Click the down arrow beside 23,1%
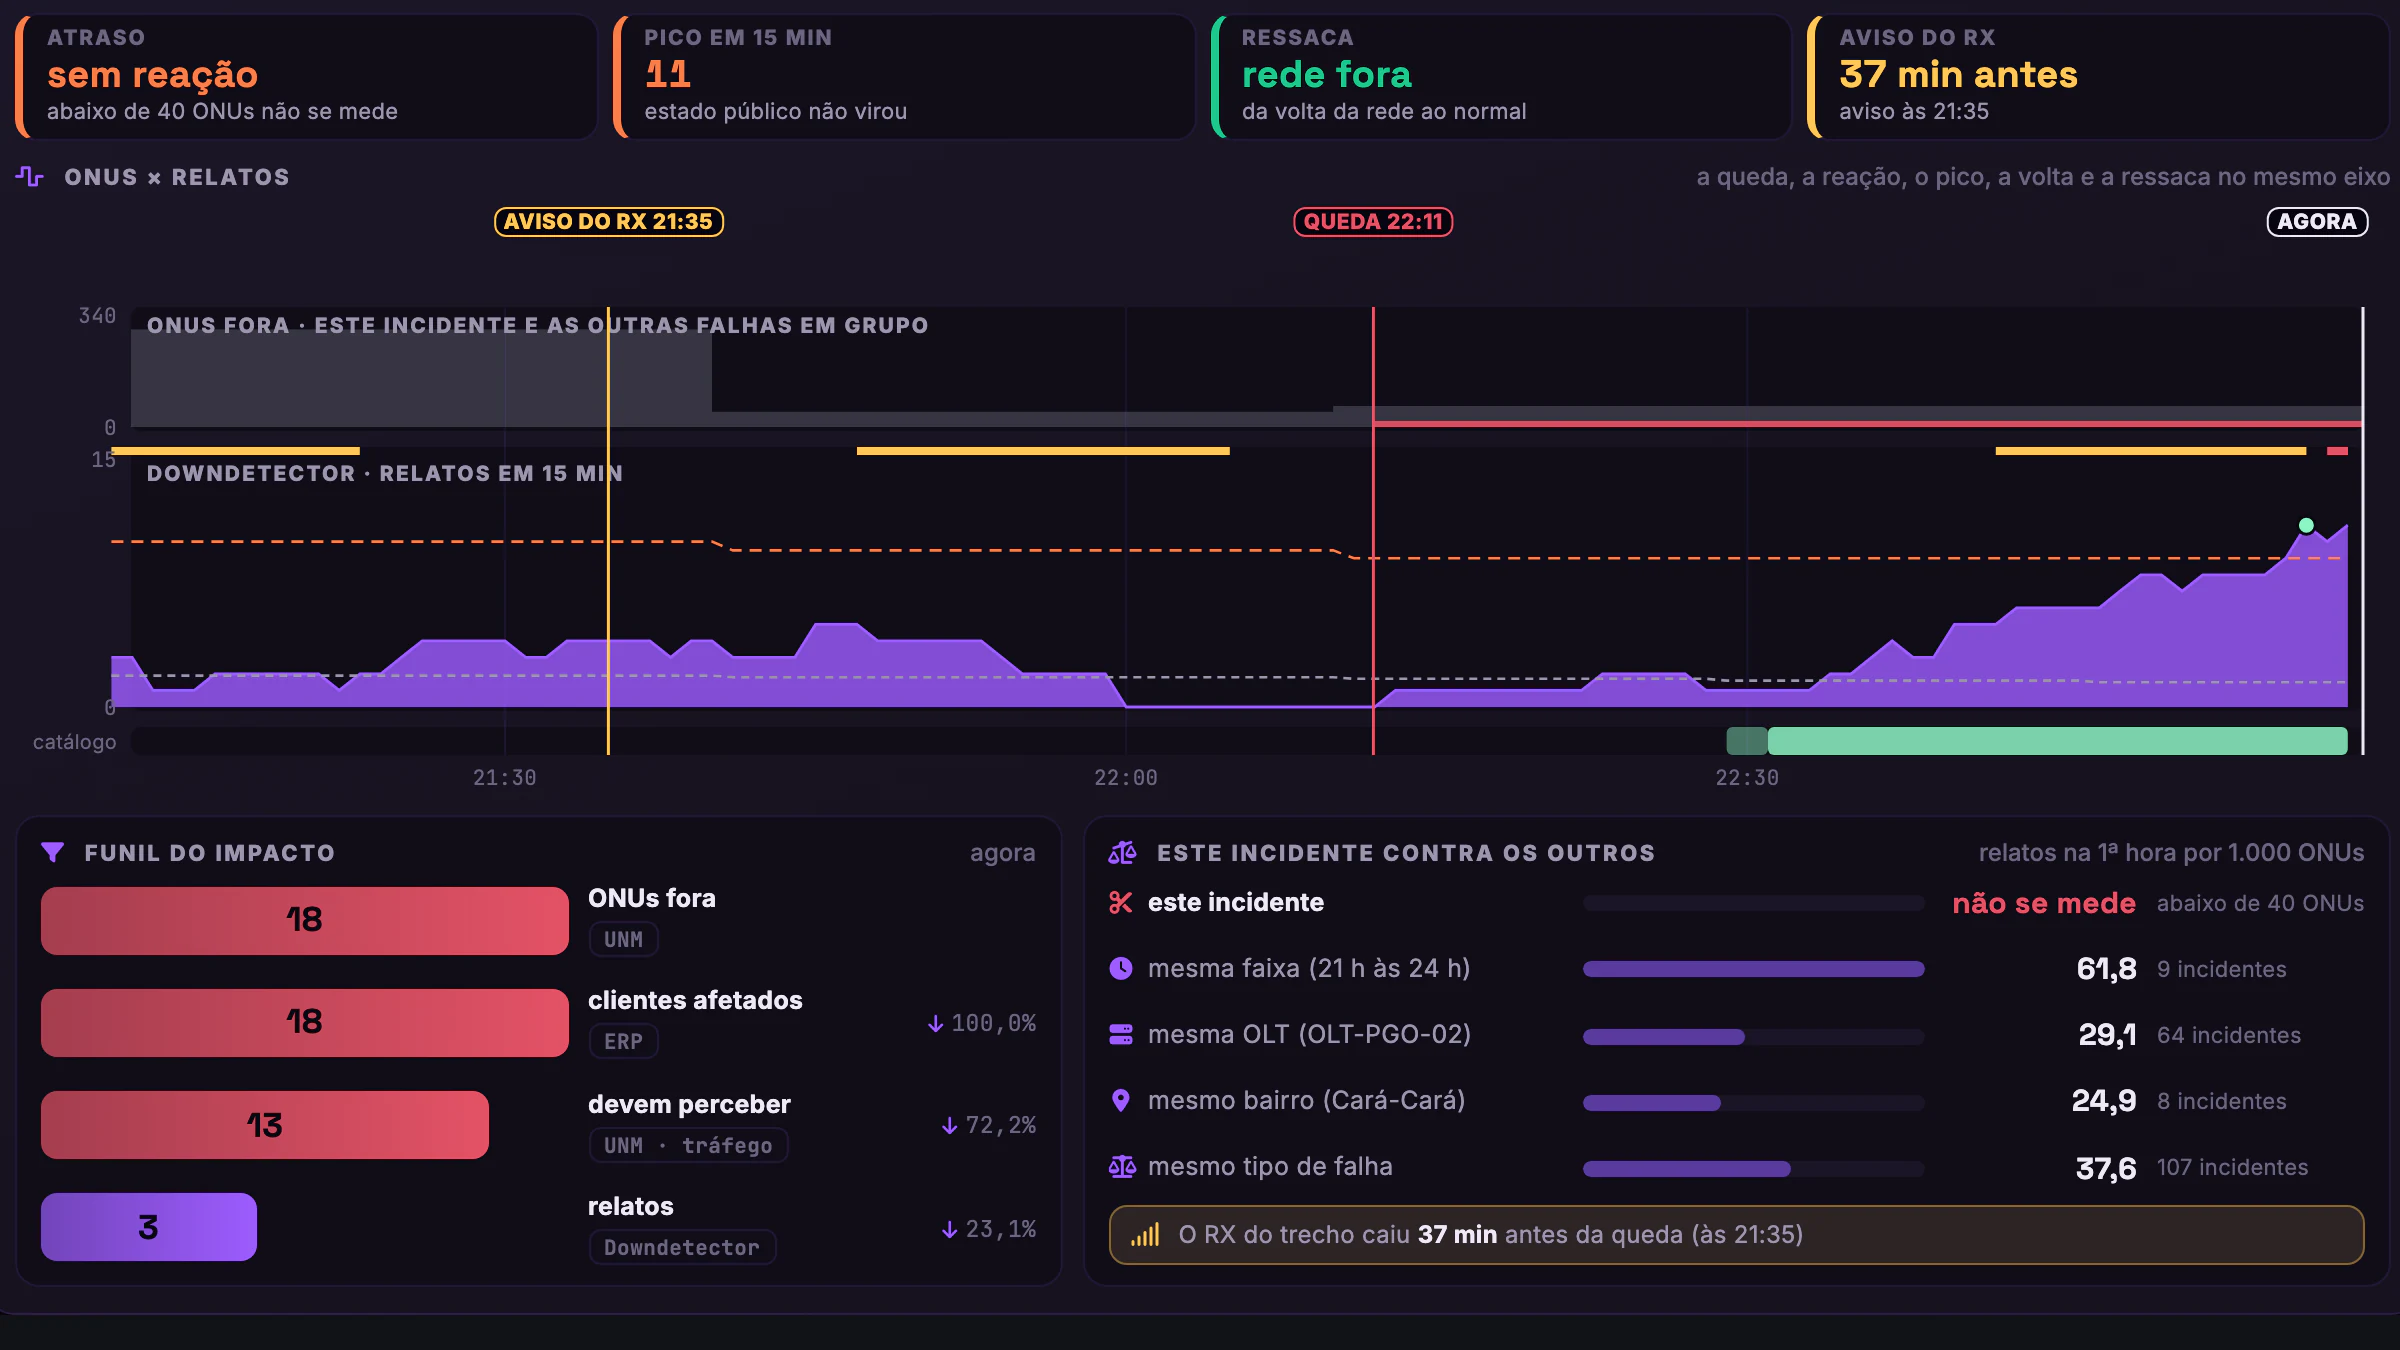 pyautogui.click(x=950, y=1229)
